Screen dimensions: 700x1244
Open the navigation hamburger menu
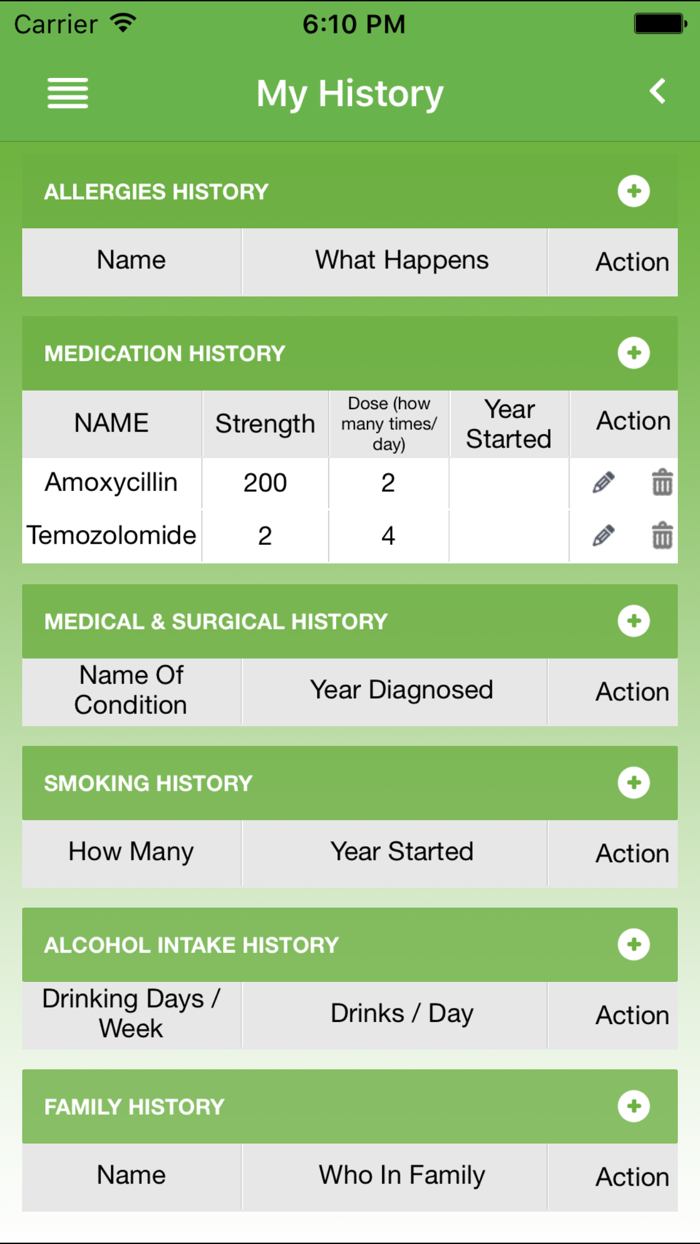point(67,93)
